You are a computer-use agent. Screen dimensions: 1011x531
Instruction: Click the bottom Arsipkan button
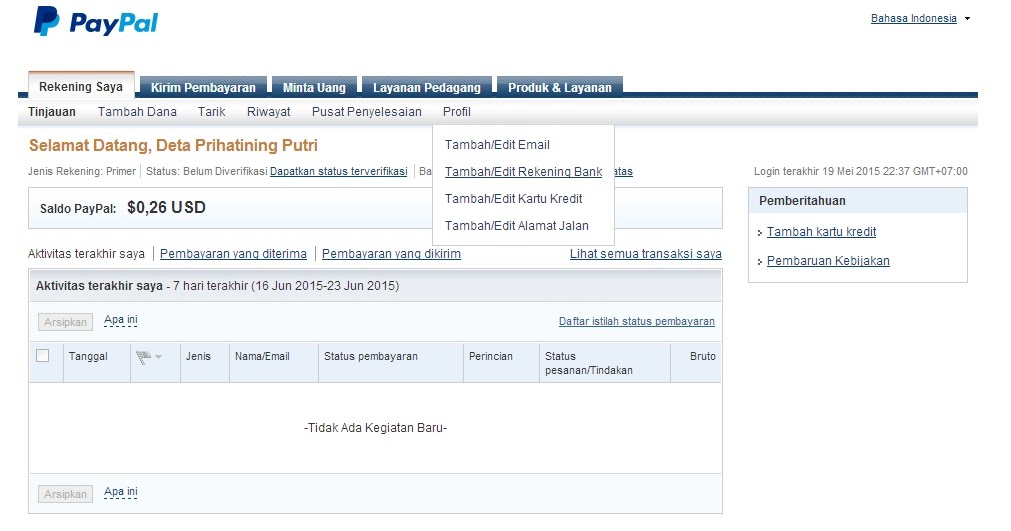65,494
